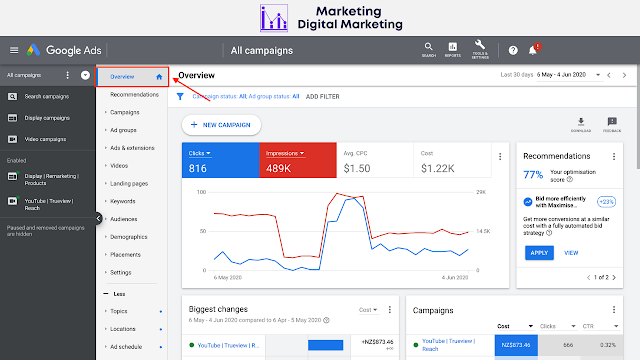Open Campaigns card three-dot menu

(614, 310)
